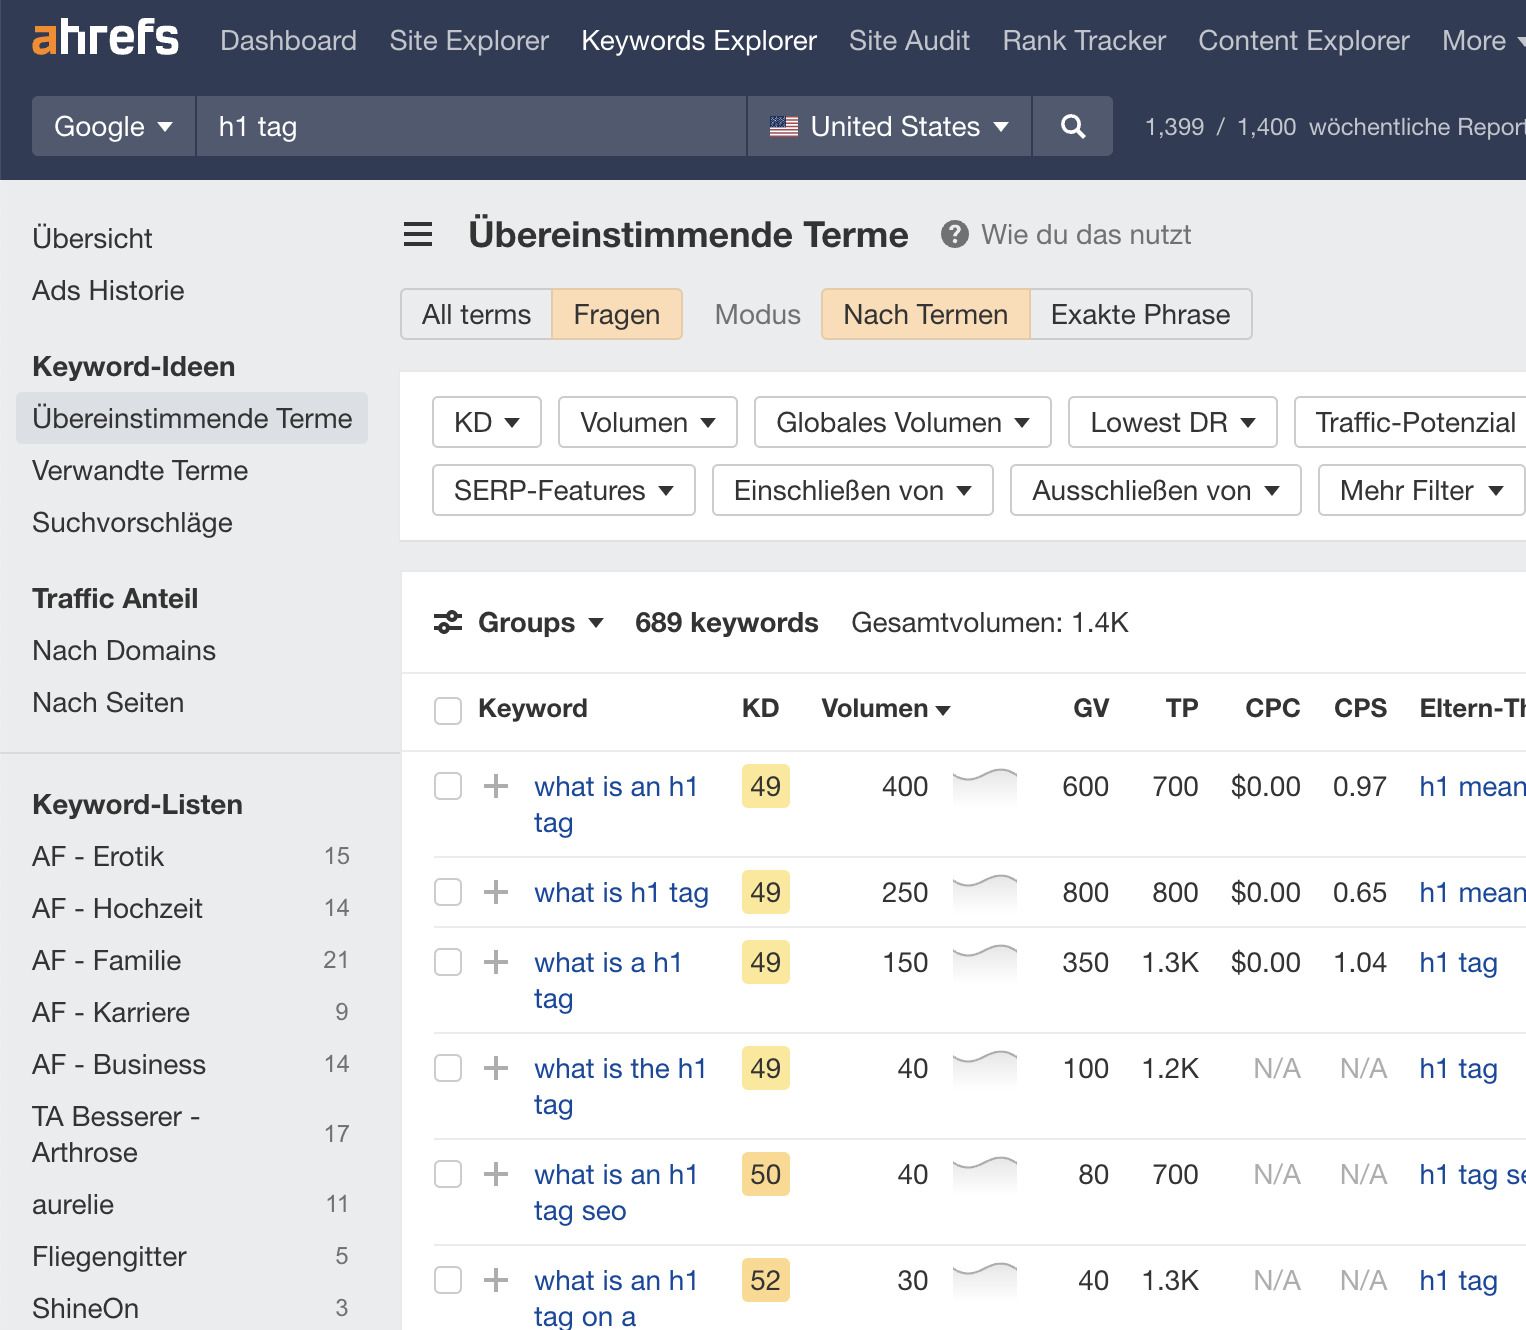The image size is (1526, 1330).
Task: Toggle the Fragen filter
Action: 616,313
